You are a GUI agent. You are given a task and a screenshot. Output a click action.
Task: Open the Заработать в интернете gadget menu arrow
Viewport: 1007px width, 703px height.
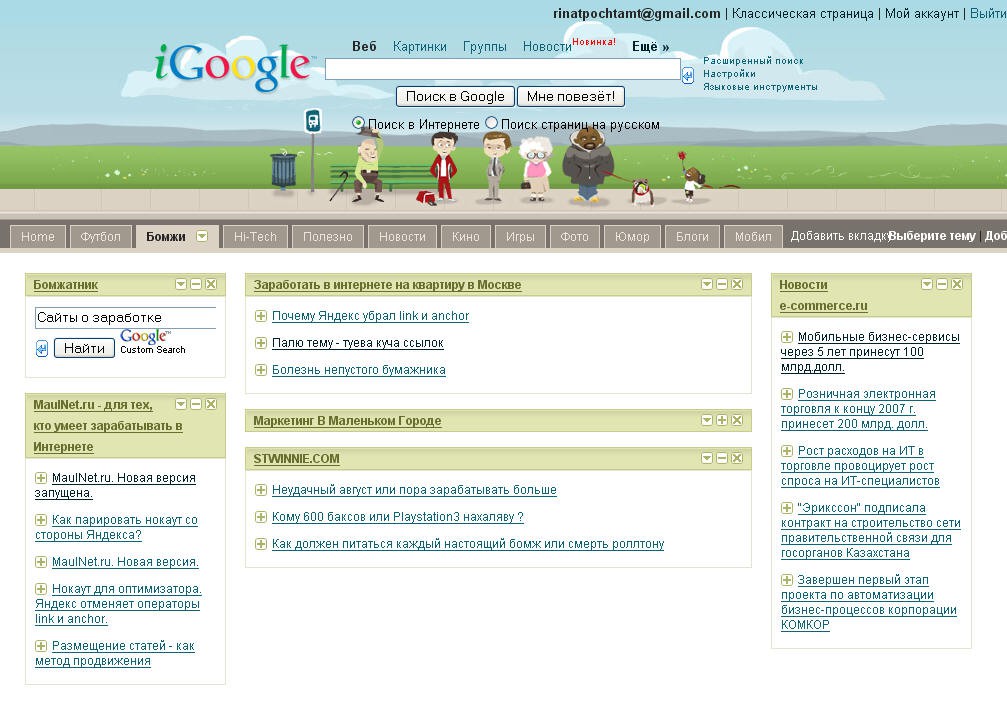pyautogui.click(x=707, y=284)
